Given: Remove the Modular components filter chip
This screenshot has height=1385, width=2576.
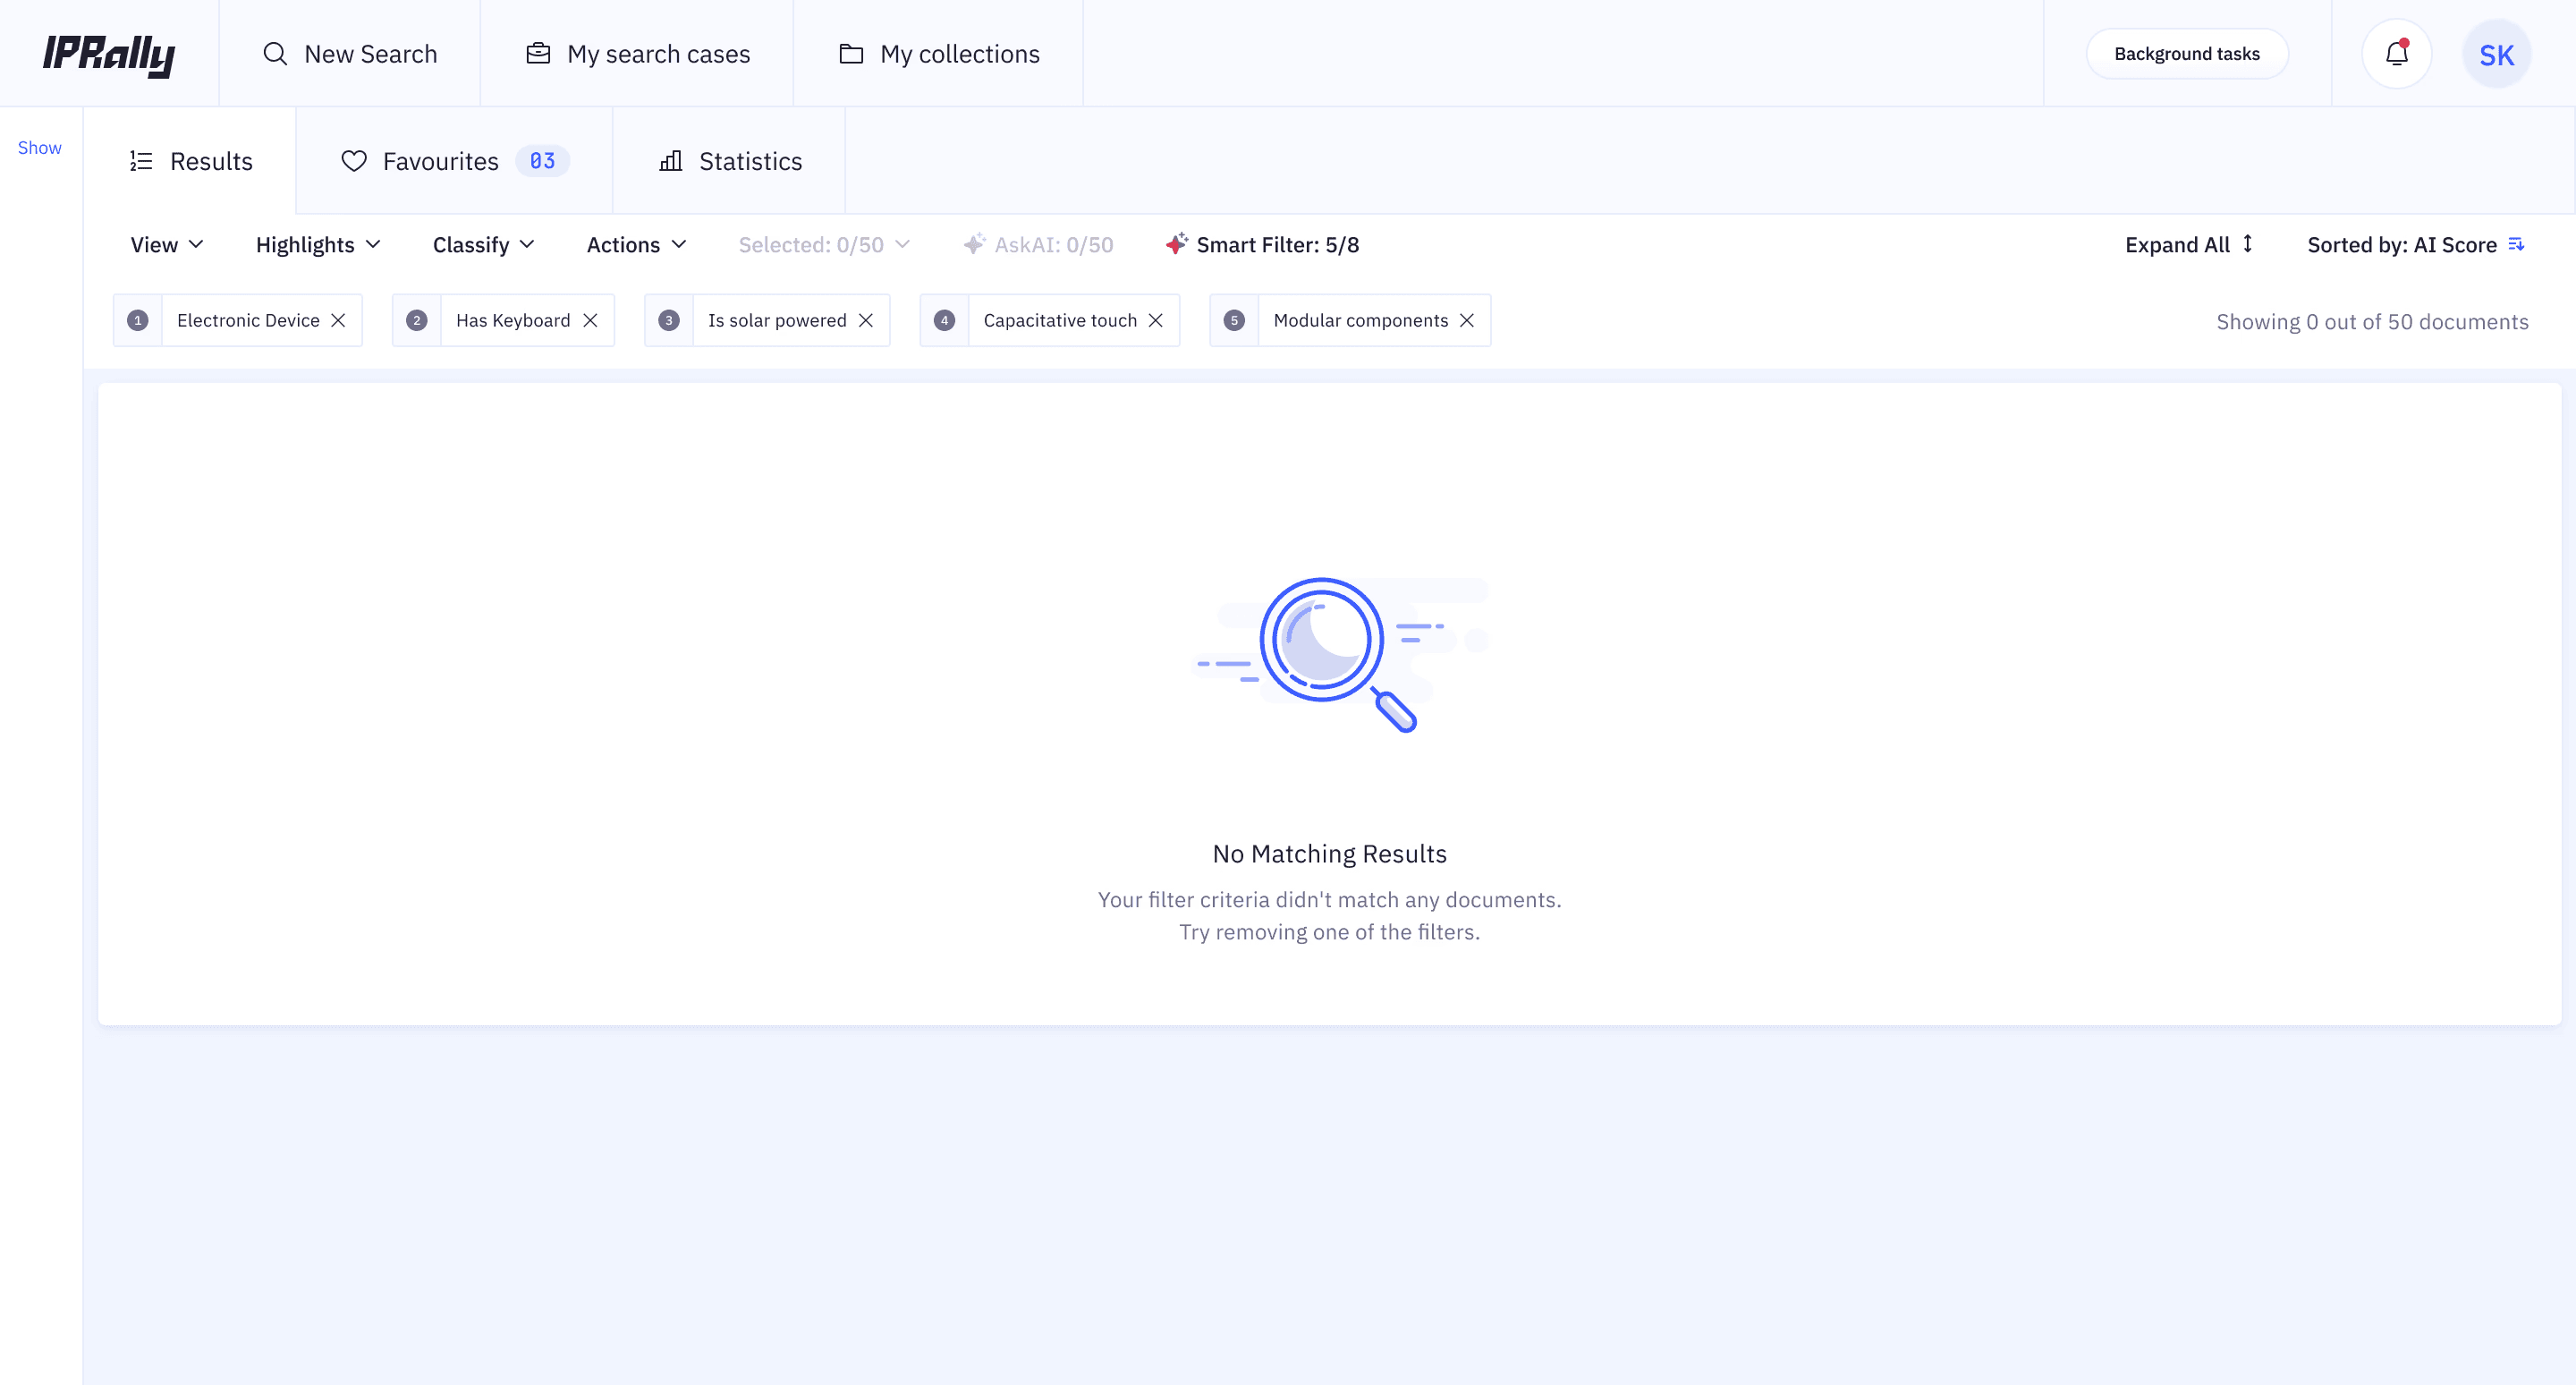Looking at the screenshot, I should (1466, 320).
